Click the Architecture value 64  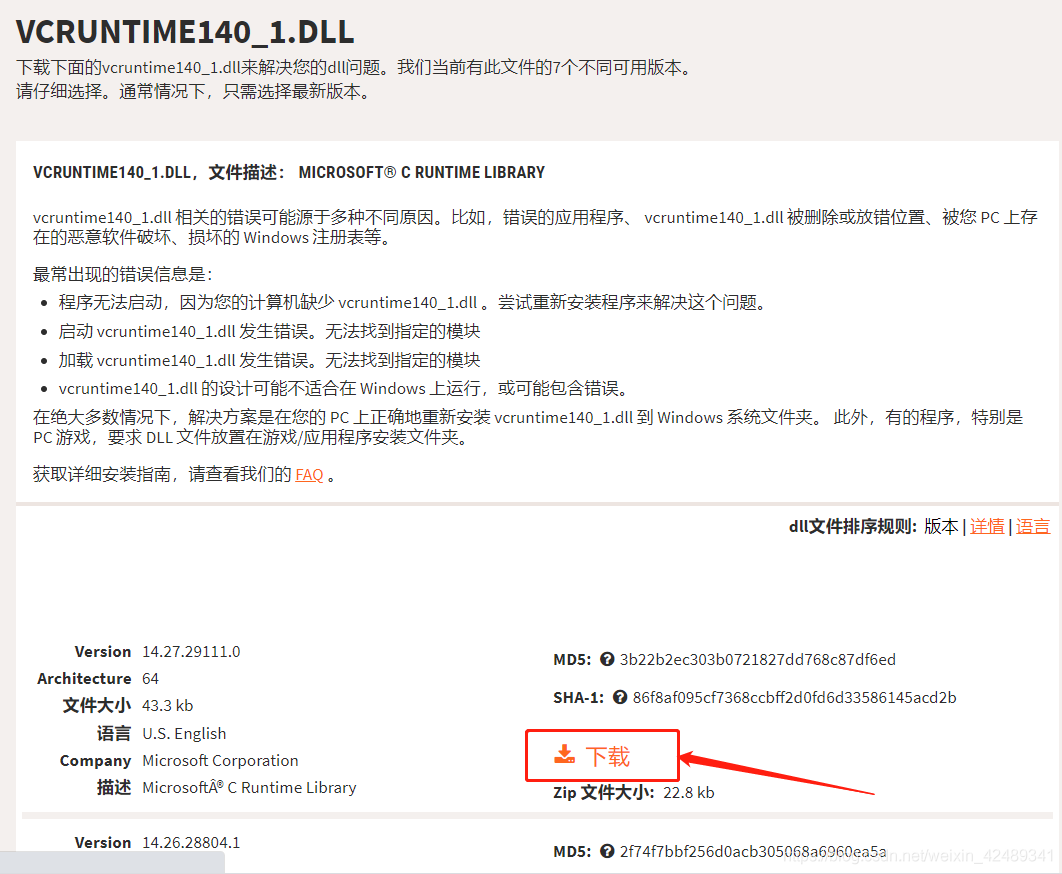tap(151, 678)
